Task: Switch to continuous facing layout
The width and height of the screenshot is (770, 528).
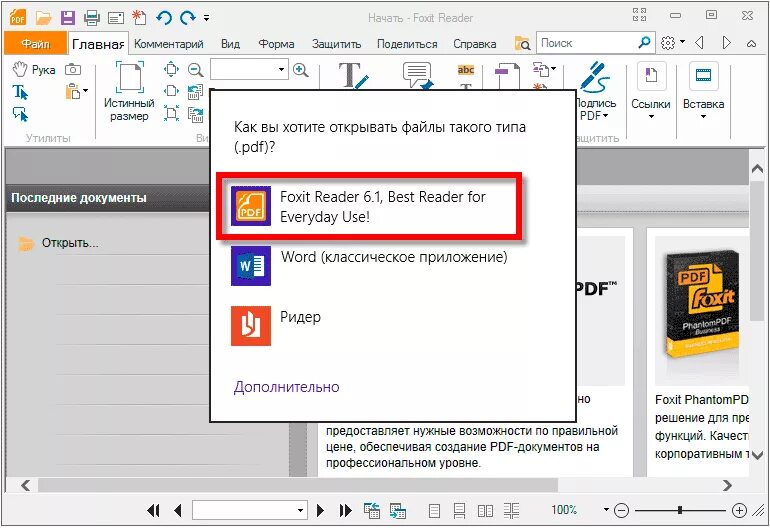Action: pos(511,511)
